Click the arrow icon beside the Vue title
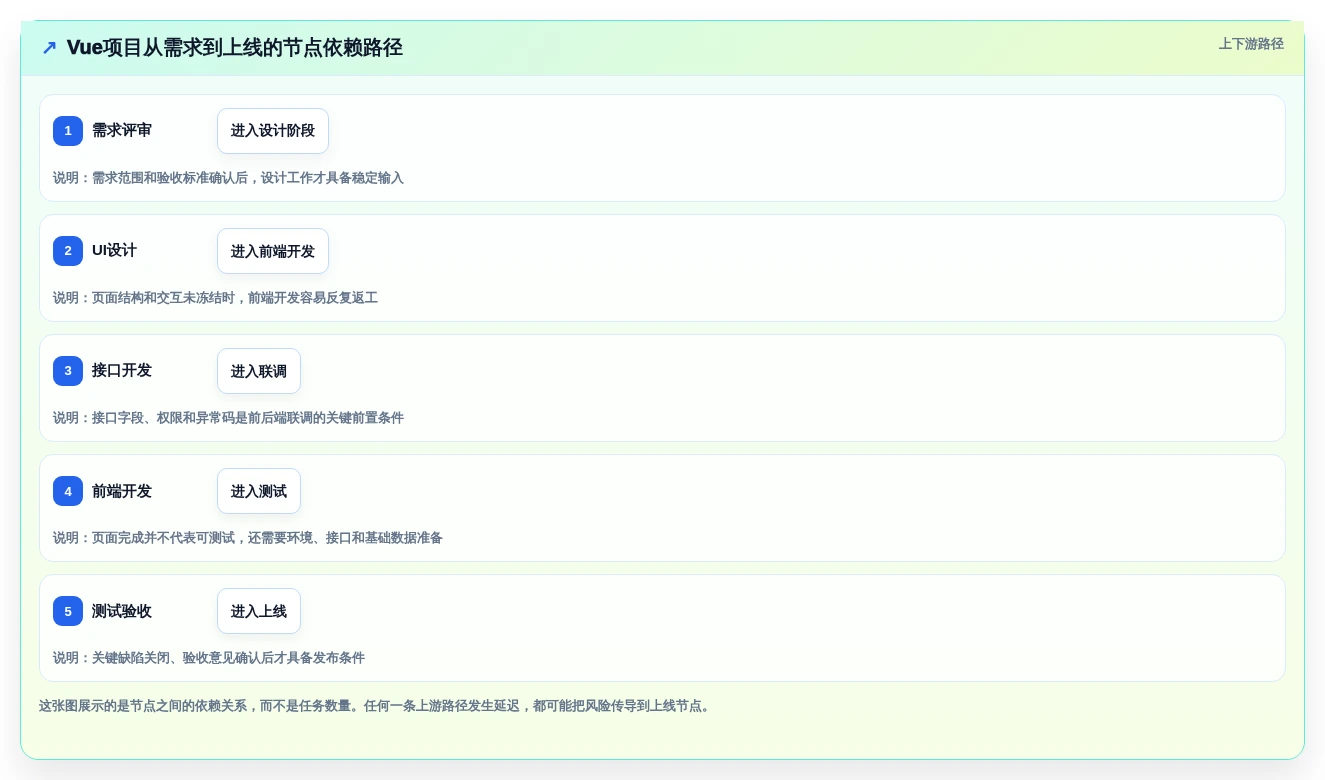Image resolution: width=1325 pixels, height=780 pixels. pos(49,48)
